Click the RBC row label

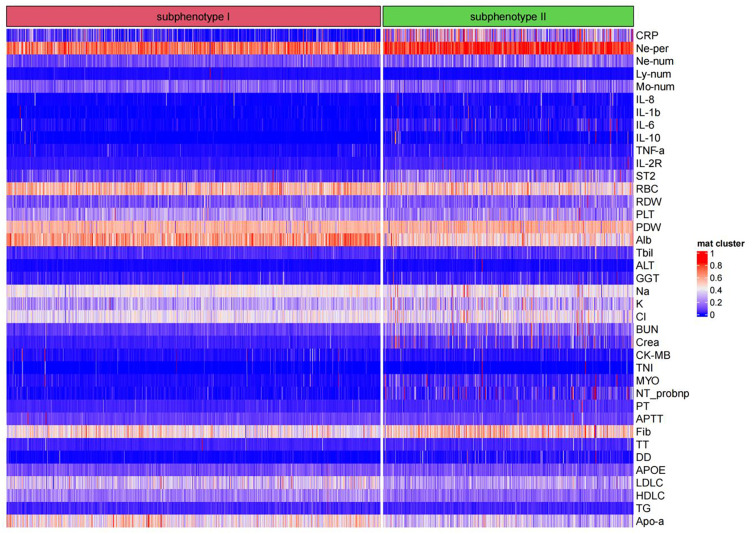click(647, 189)
